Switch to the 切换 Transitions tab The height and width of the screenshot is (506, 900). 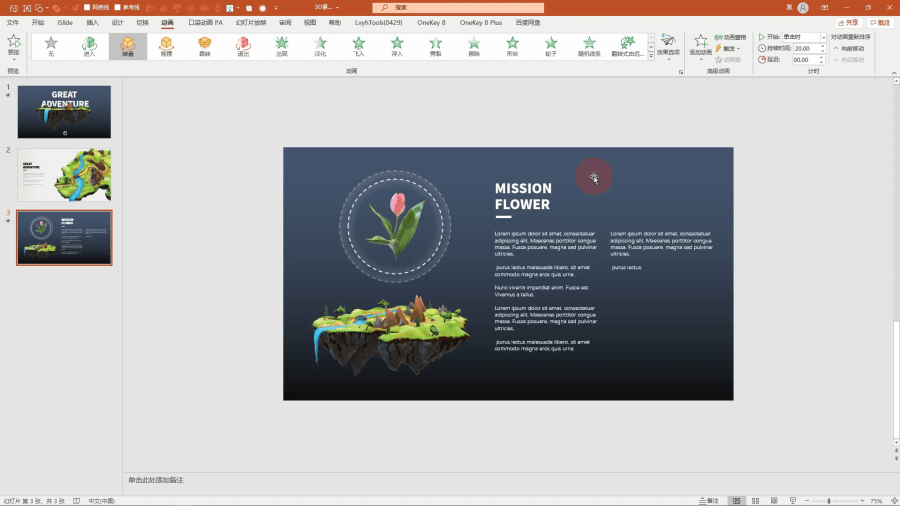pos(142,22)
